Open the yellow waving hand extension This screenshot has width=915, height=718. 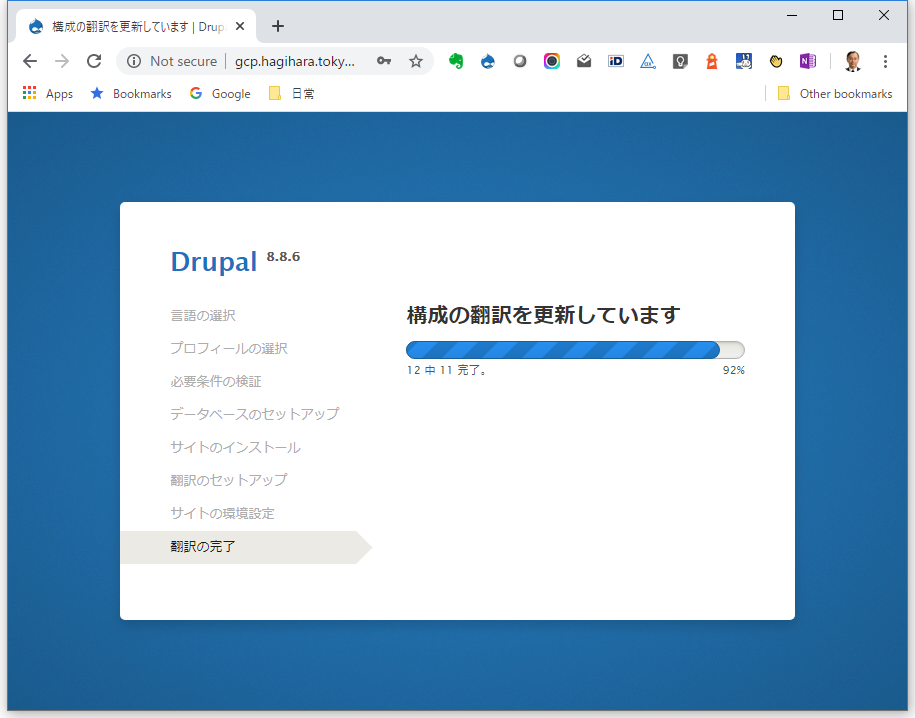(776, 61)
